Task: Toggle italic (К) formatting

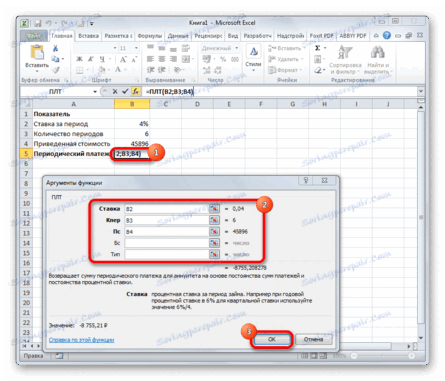Action: point(90,59)
